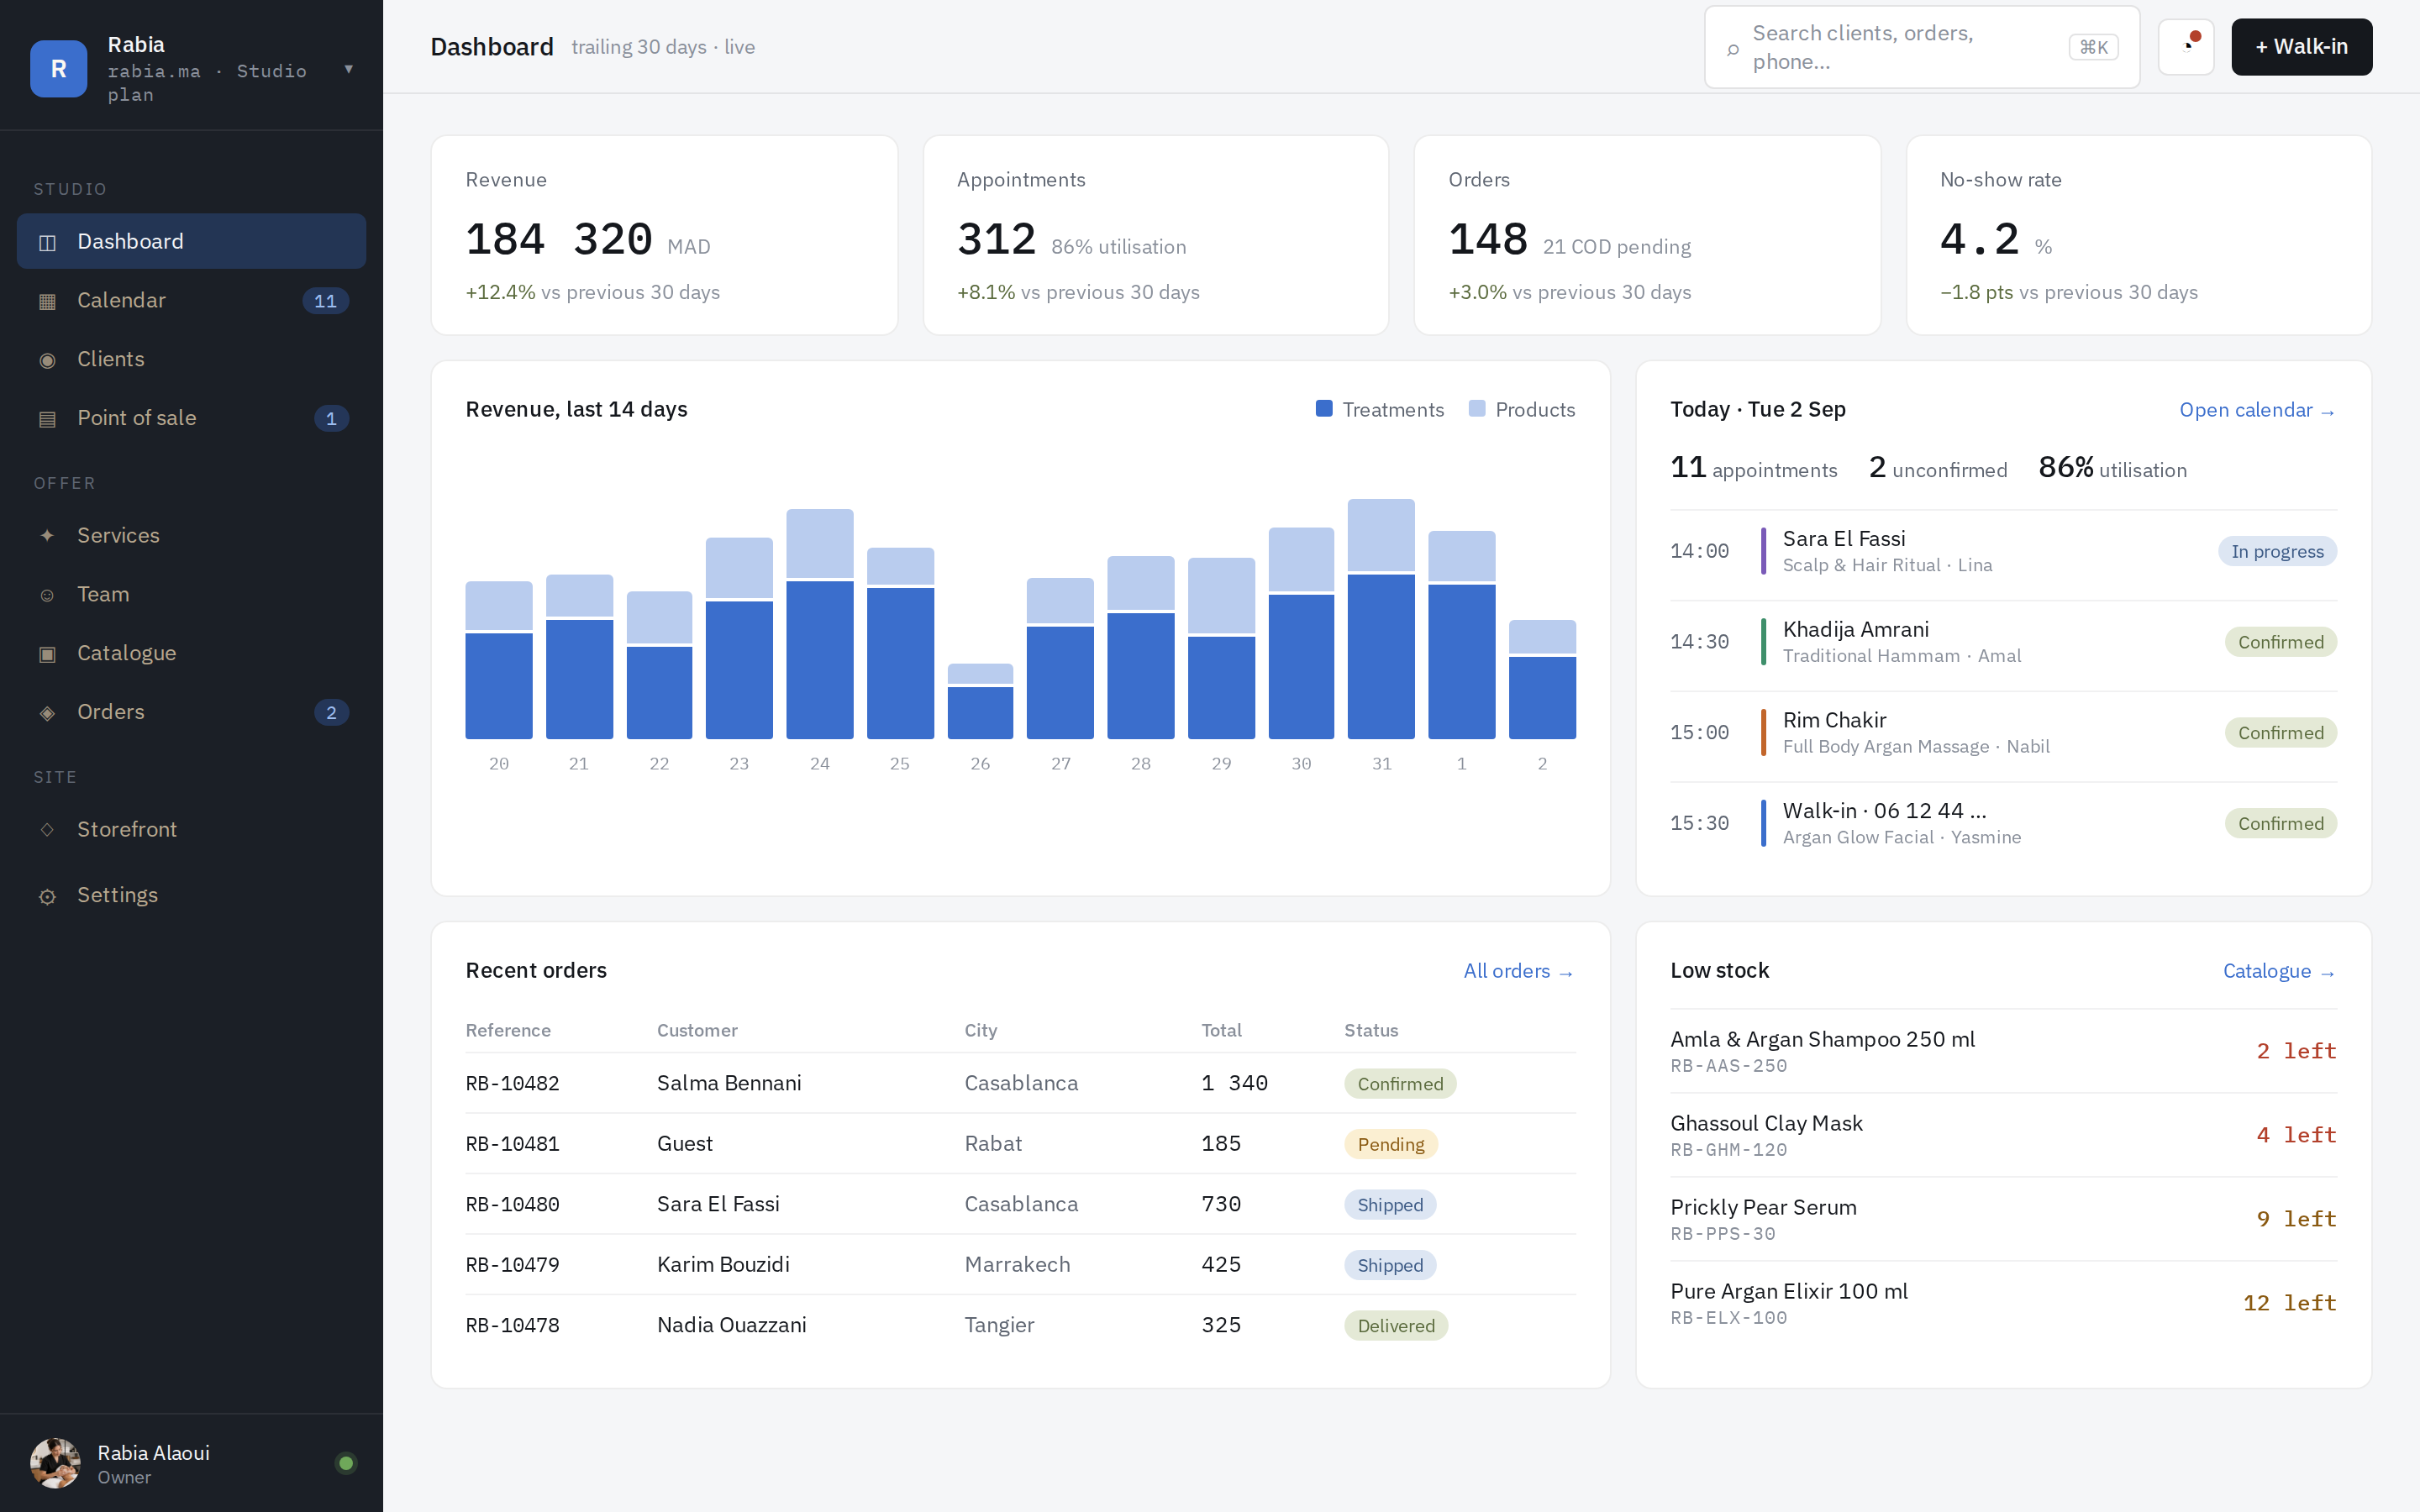This screenshot has width=2420, height=1512.
Task: Follow the Open calendar link
Action: pos(2257,410)
